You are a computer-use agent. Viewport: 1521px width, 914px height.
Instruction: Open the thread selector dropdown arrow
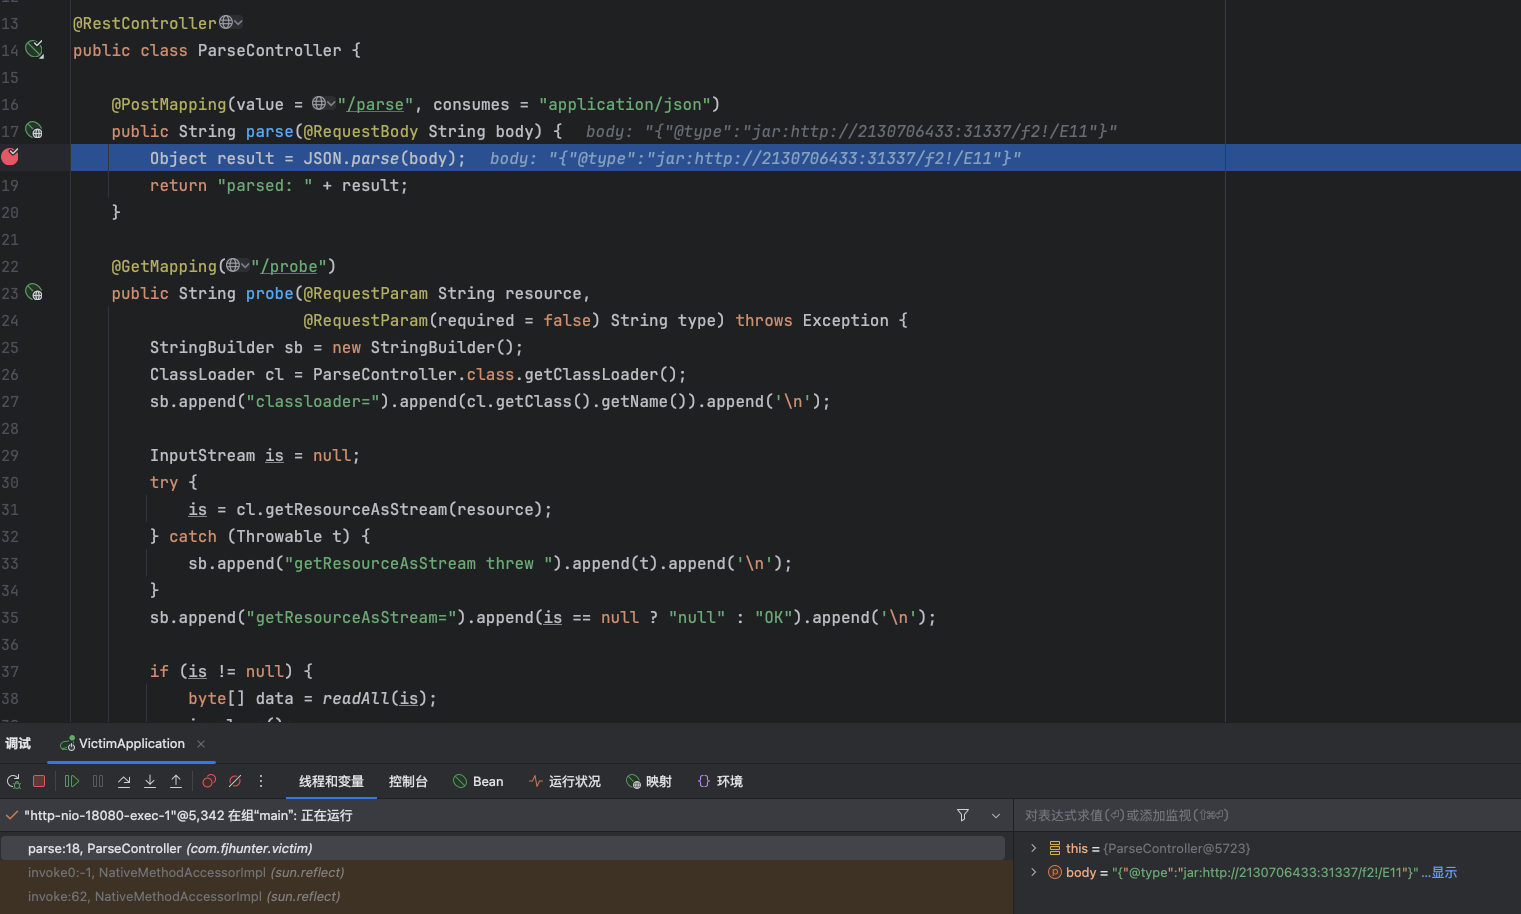tap(996, 815)
